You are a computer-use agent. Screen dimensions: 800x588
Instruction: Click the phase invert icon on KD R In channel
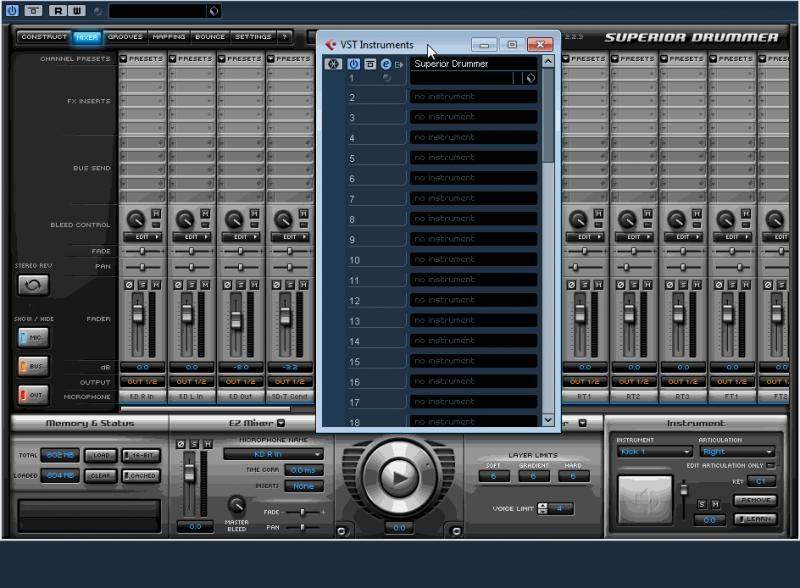point(129,285)
